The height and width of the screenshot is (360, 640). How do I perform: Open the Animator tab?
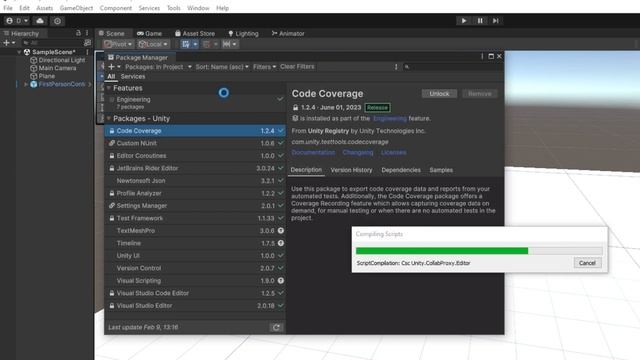click(x=288, y=33)
